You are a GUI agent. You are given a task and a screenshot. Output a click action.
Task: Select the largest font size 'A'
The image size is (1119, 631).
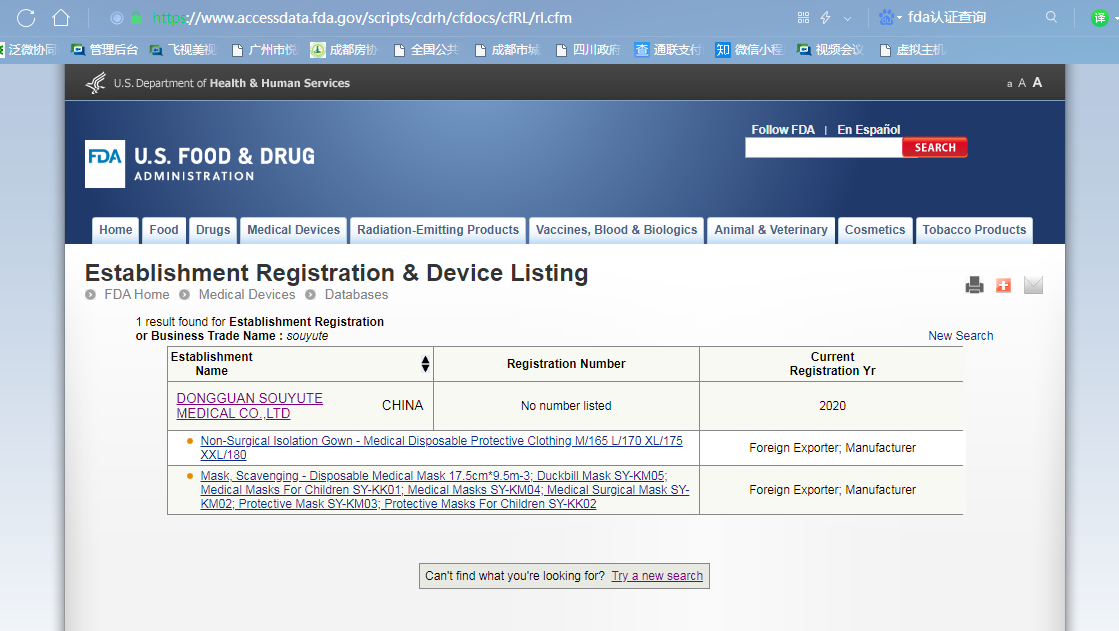click(x=1037, y=82)
